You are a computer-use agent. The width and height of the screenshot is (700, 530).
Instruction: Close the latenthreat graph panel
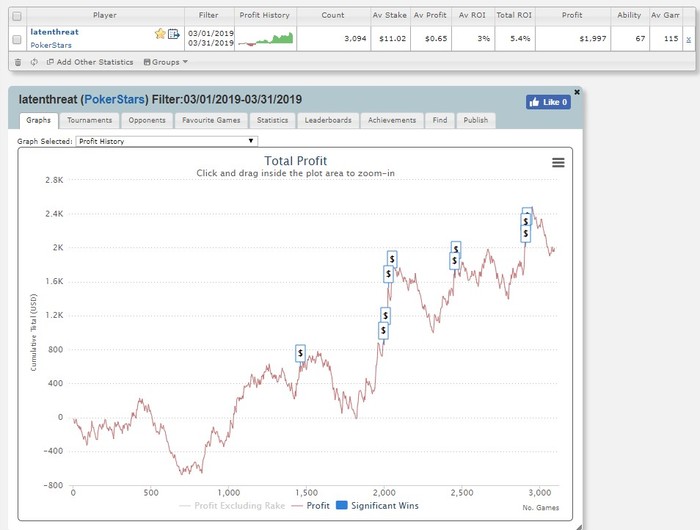click(x=577, y=92)
